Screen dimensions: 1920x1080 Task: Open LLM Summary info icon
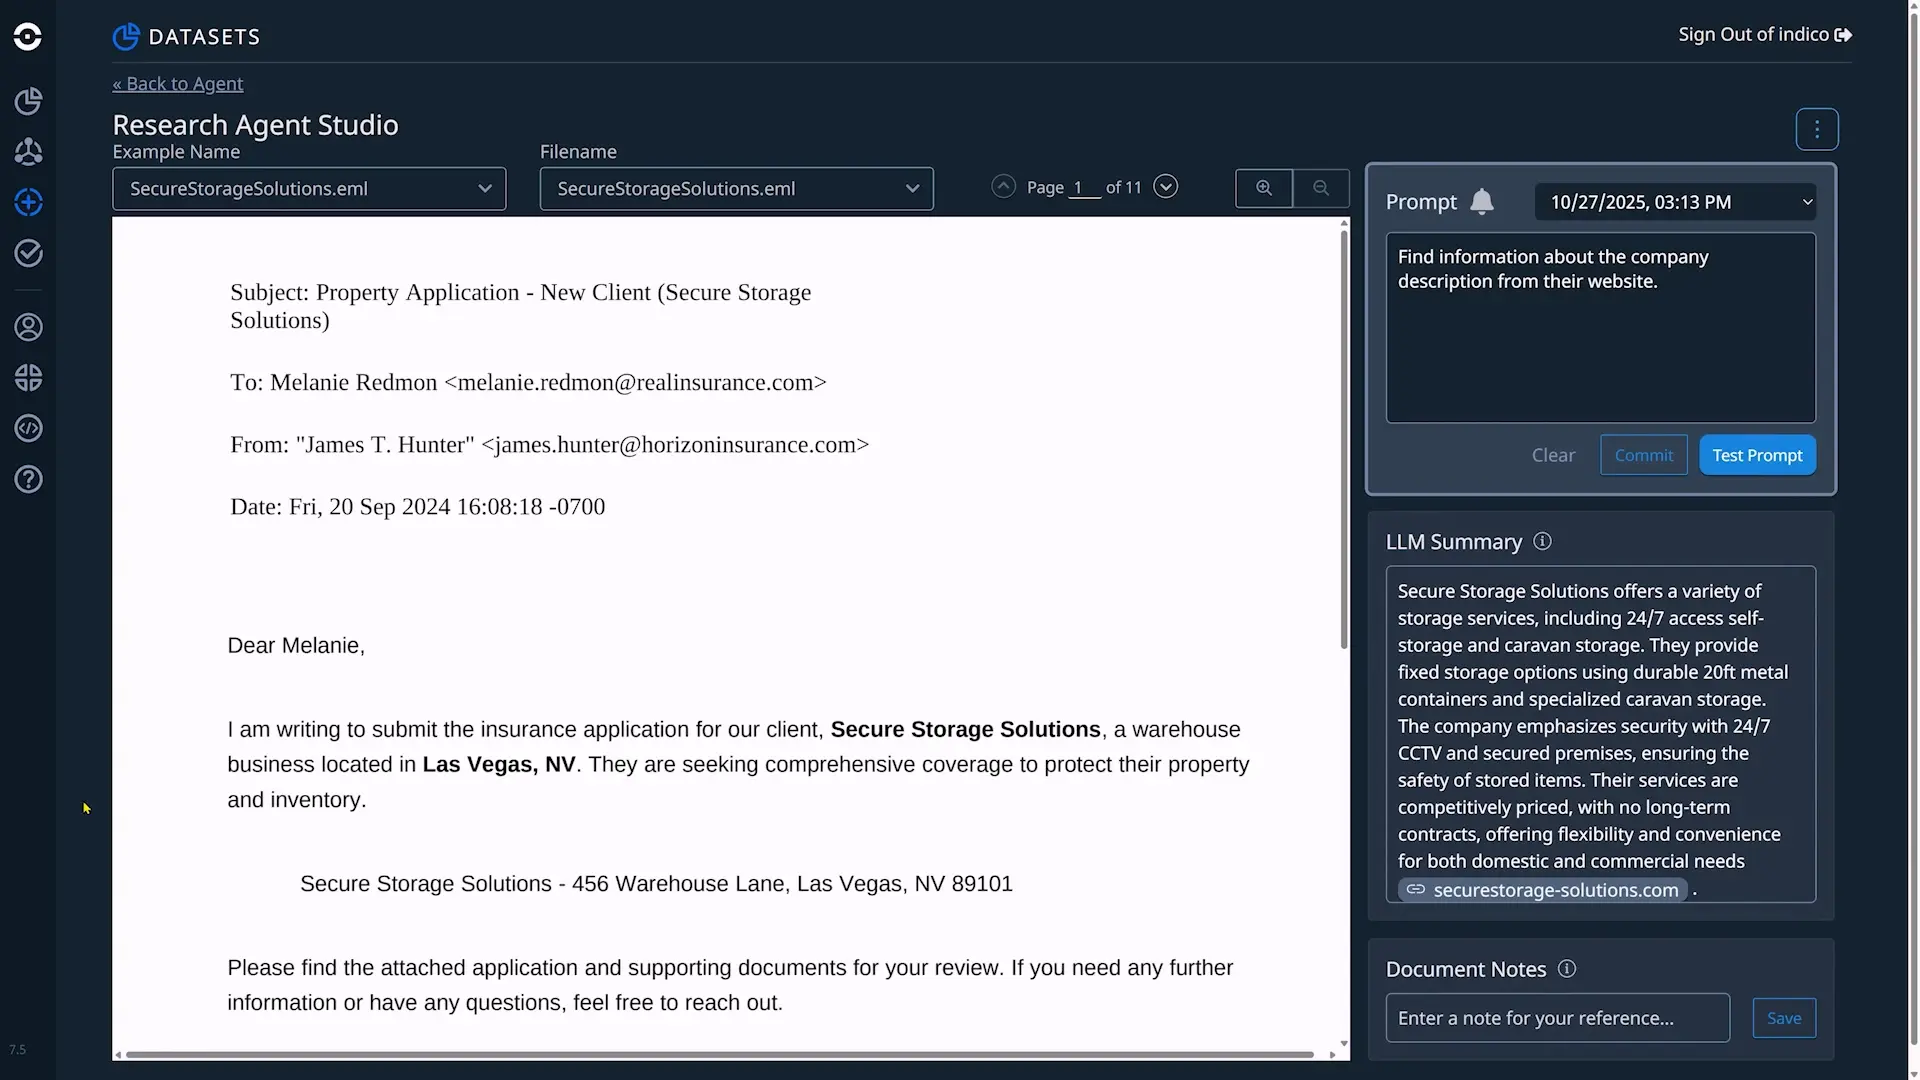coord(1543,541)
